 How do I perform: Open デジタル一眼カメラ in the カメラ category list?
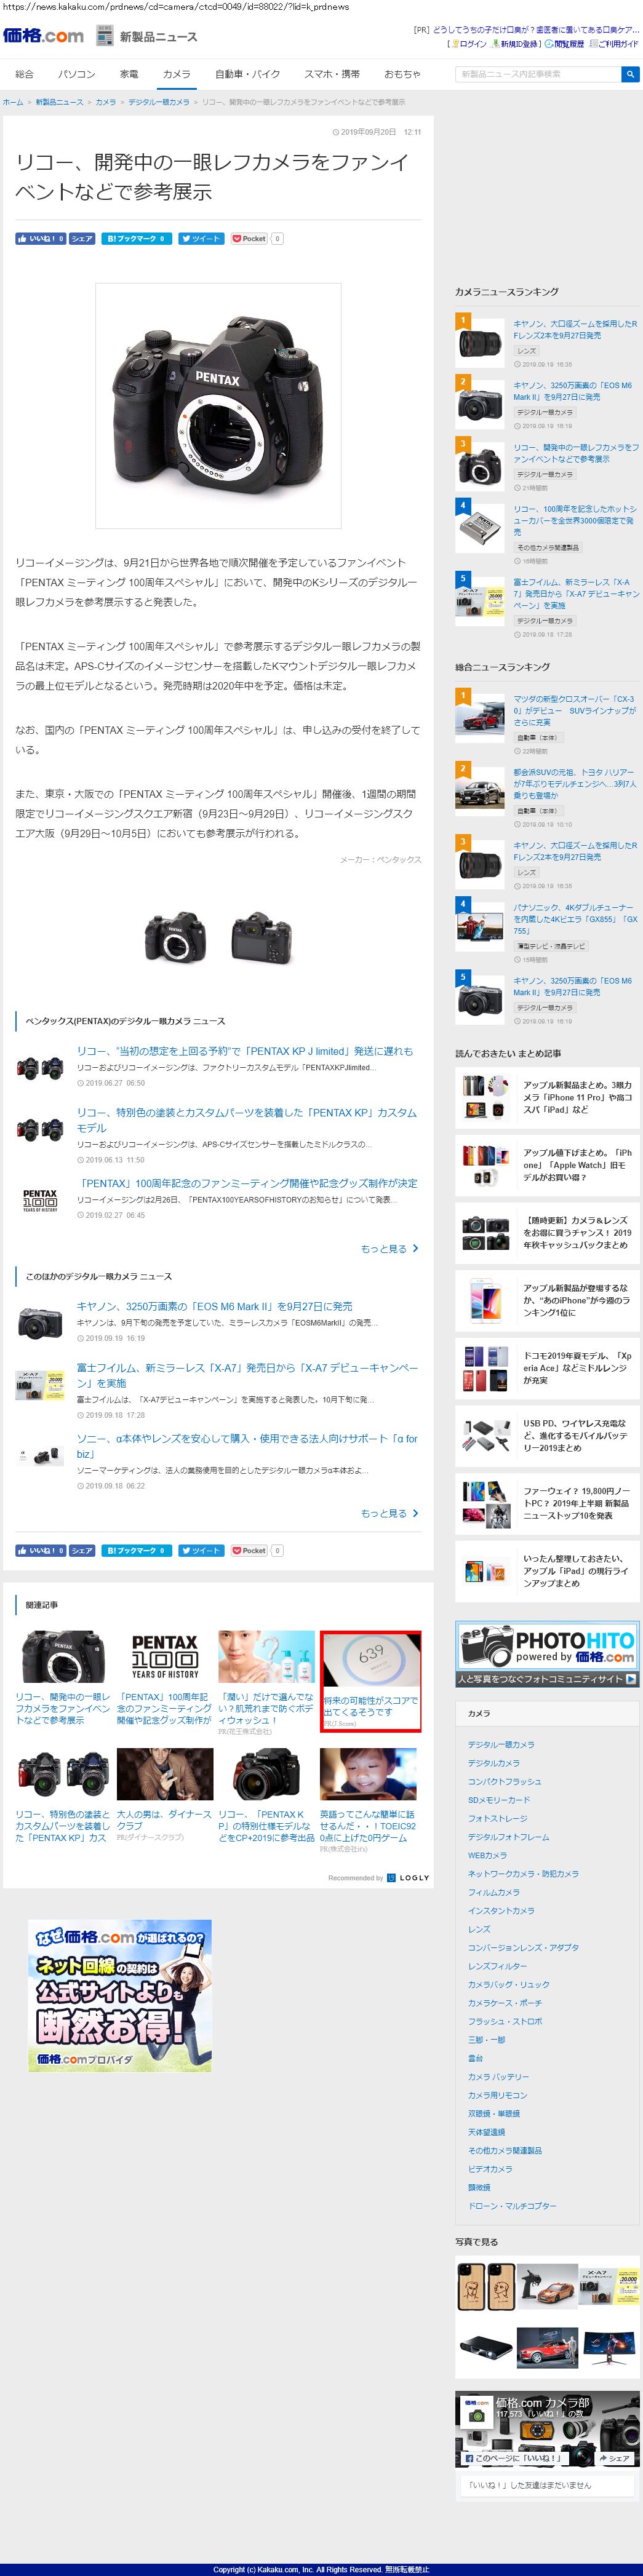point(501,1745)
